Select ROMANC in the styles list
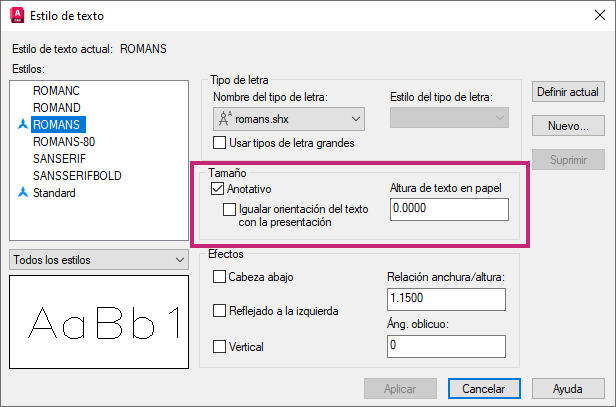Image resolution: width=616 pixels, height=407 pixels. click(x=56, y=90)
